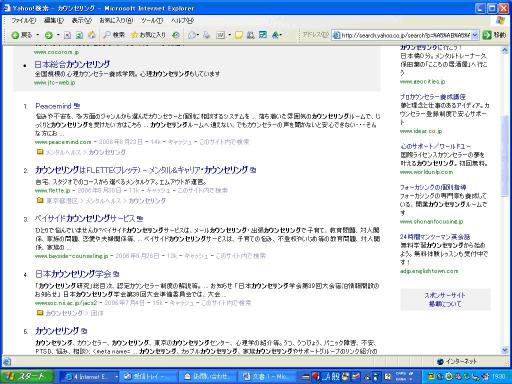The width and height of the screenshot is (512, 384).
Task: Open the Forward button history dropdown
Action: coord(58,35)
